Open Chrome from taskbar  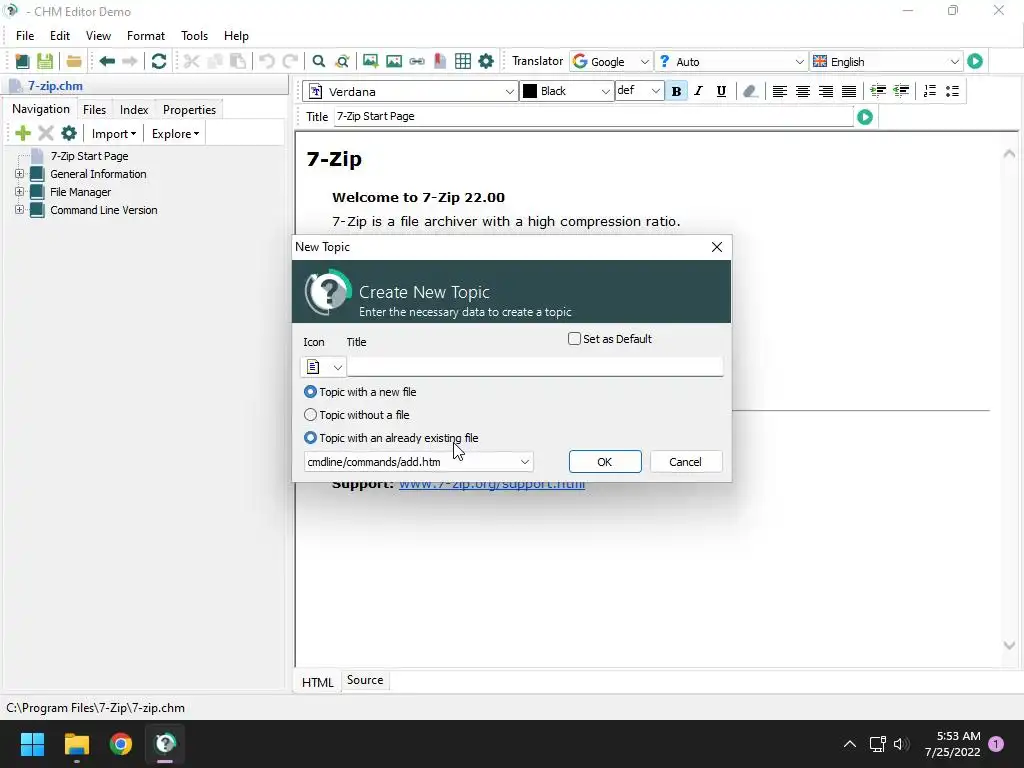point(121,744)
